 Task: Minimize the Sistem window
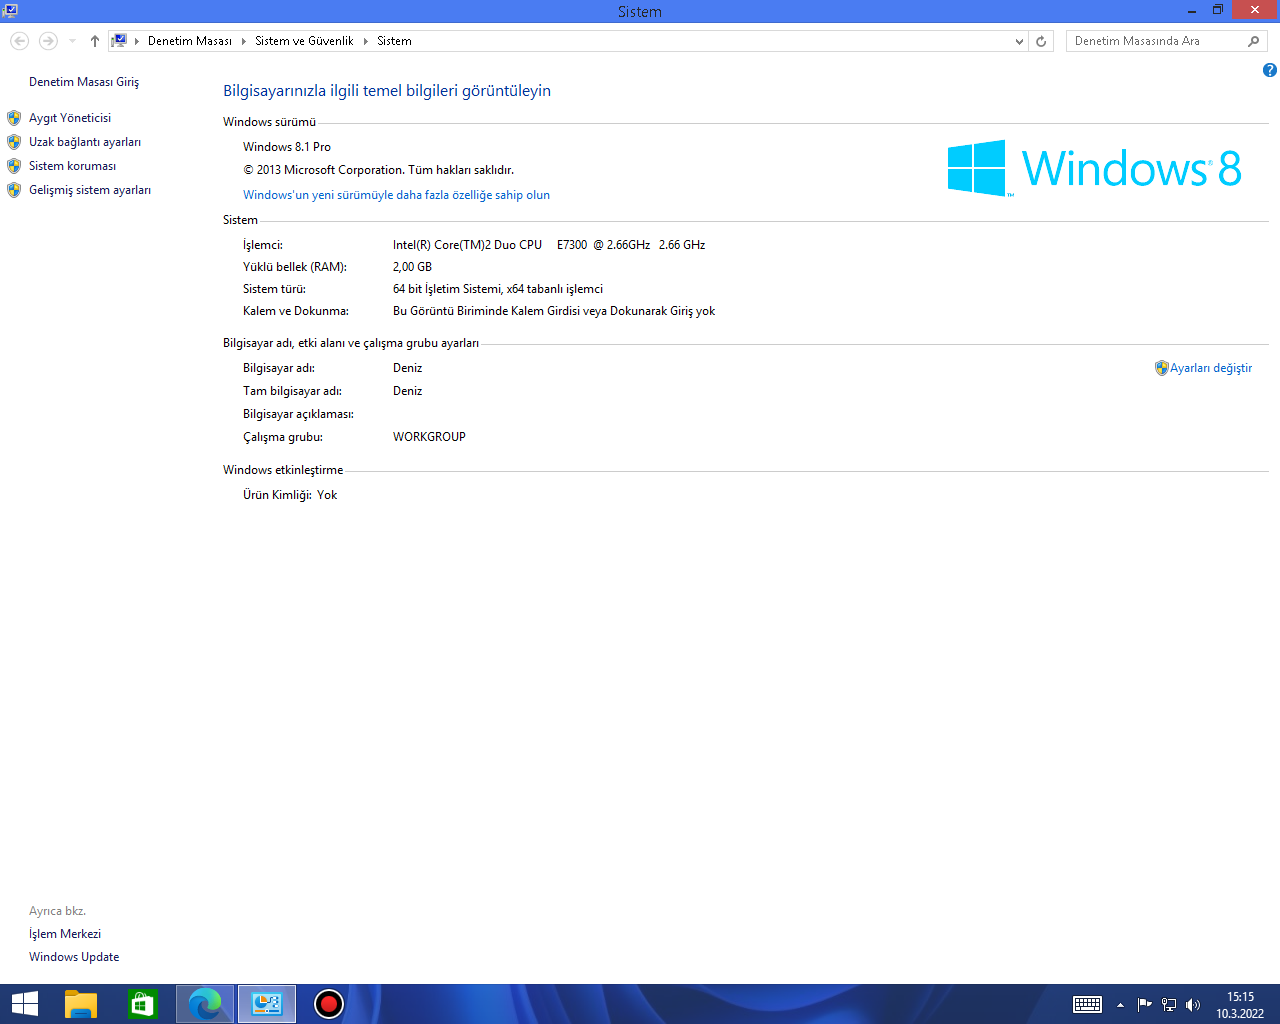1192,11
